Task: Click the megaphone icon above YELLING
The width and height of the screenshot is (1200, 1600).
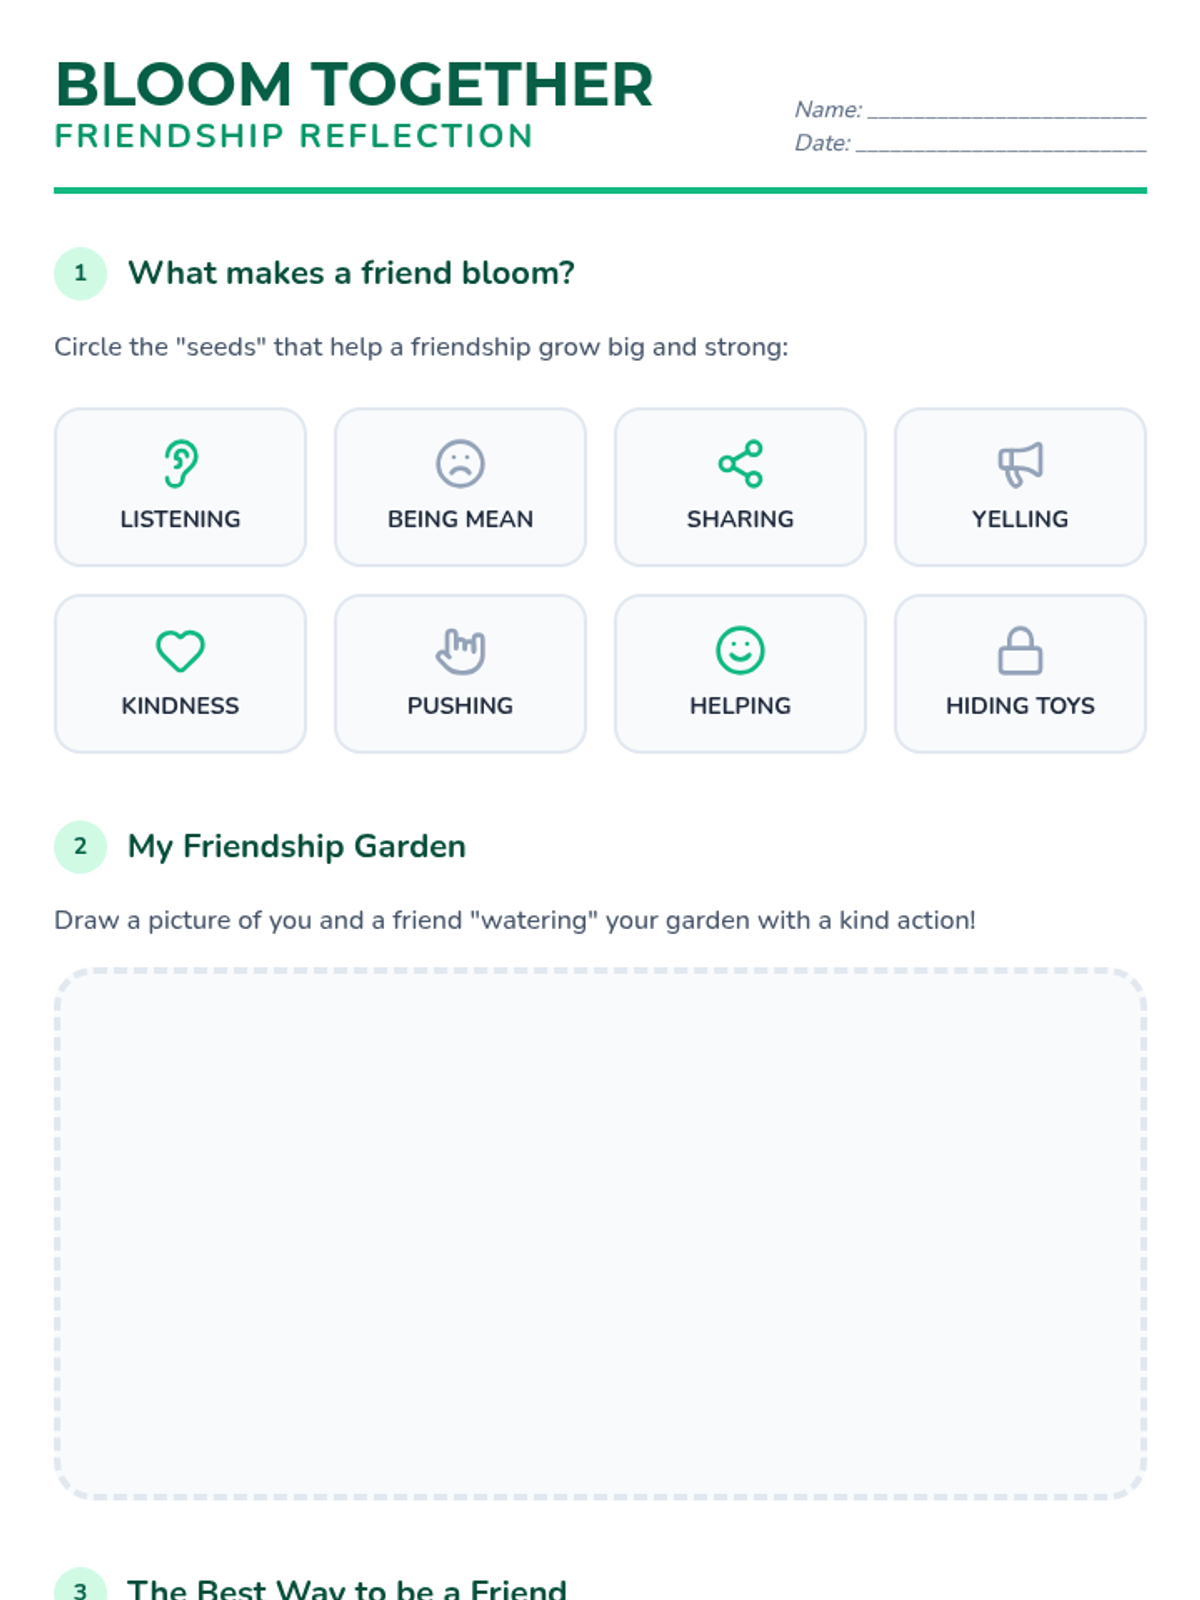Action: pos(1020,464)
